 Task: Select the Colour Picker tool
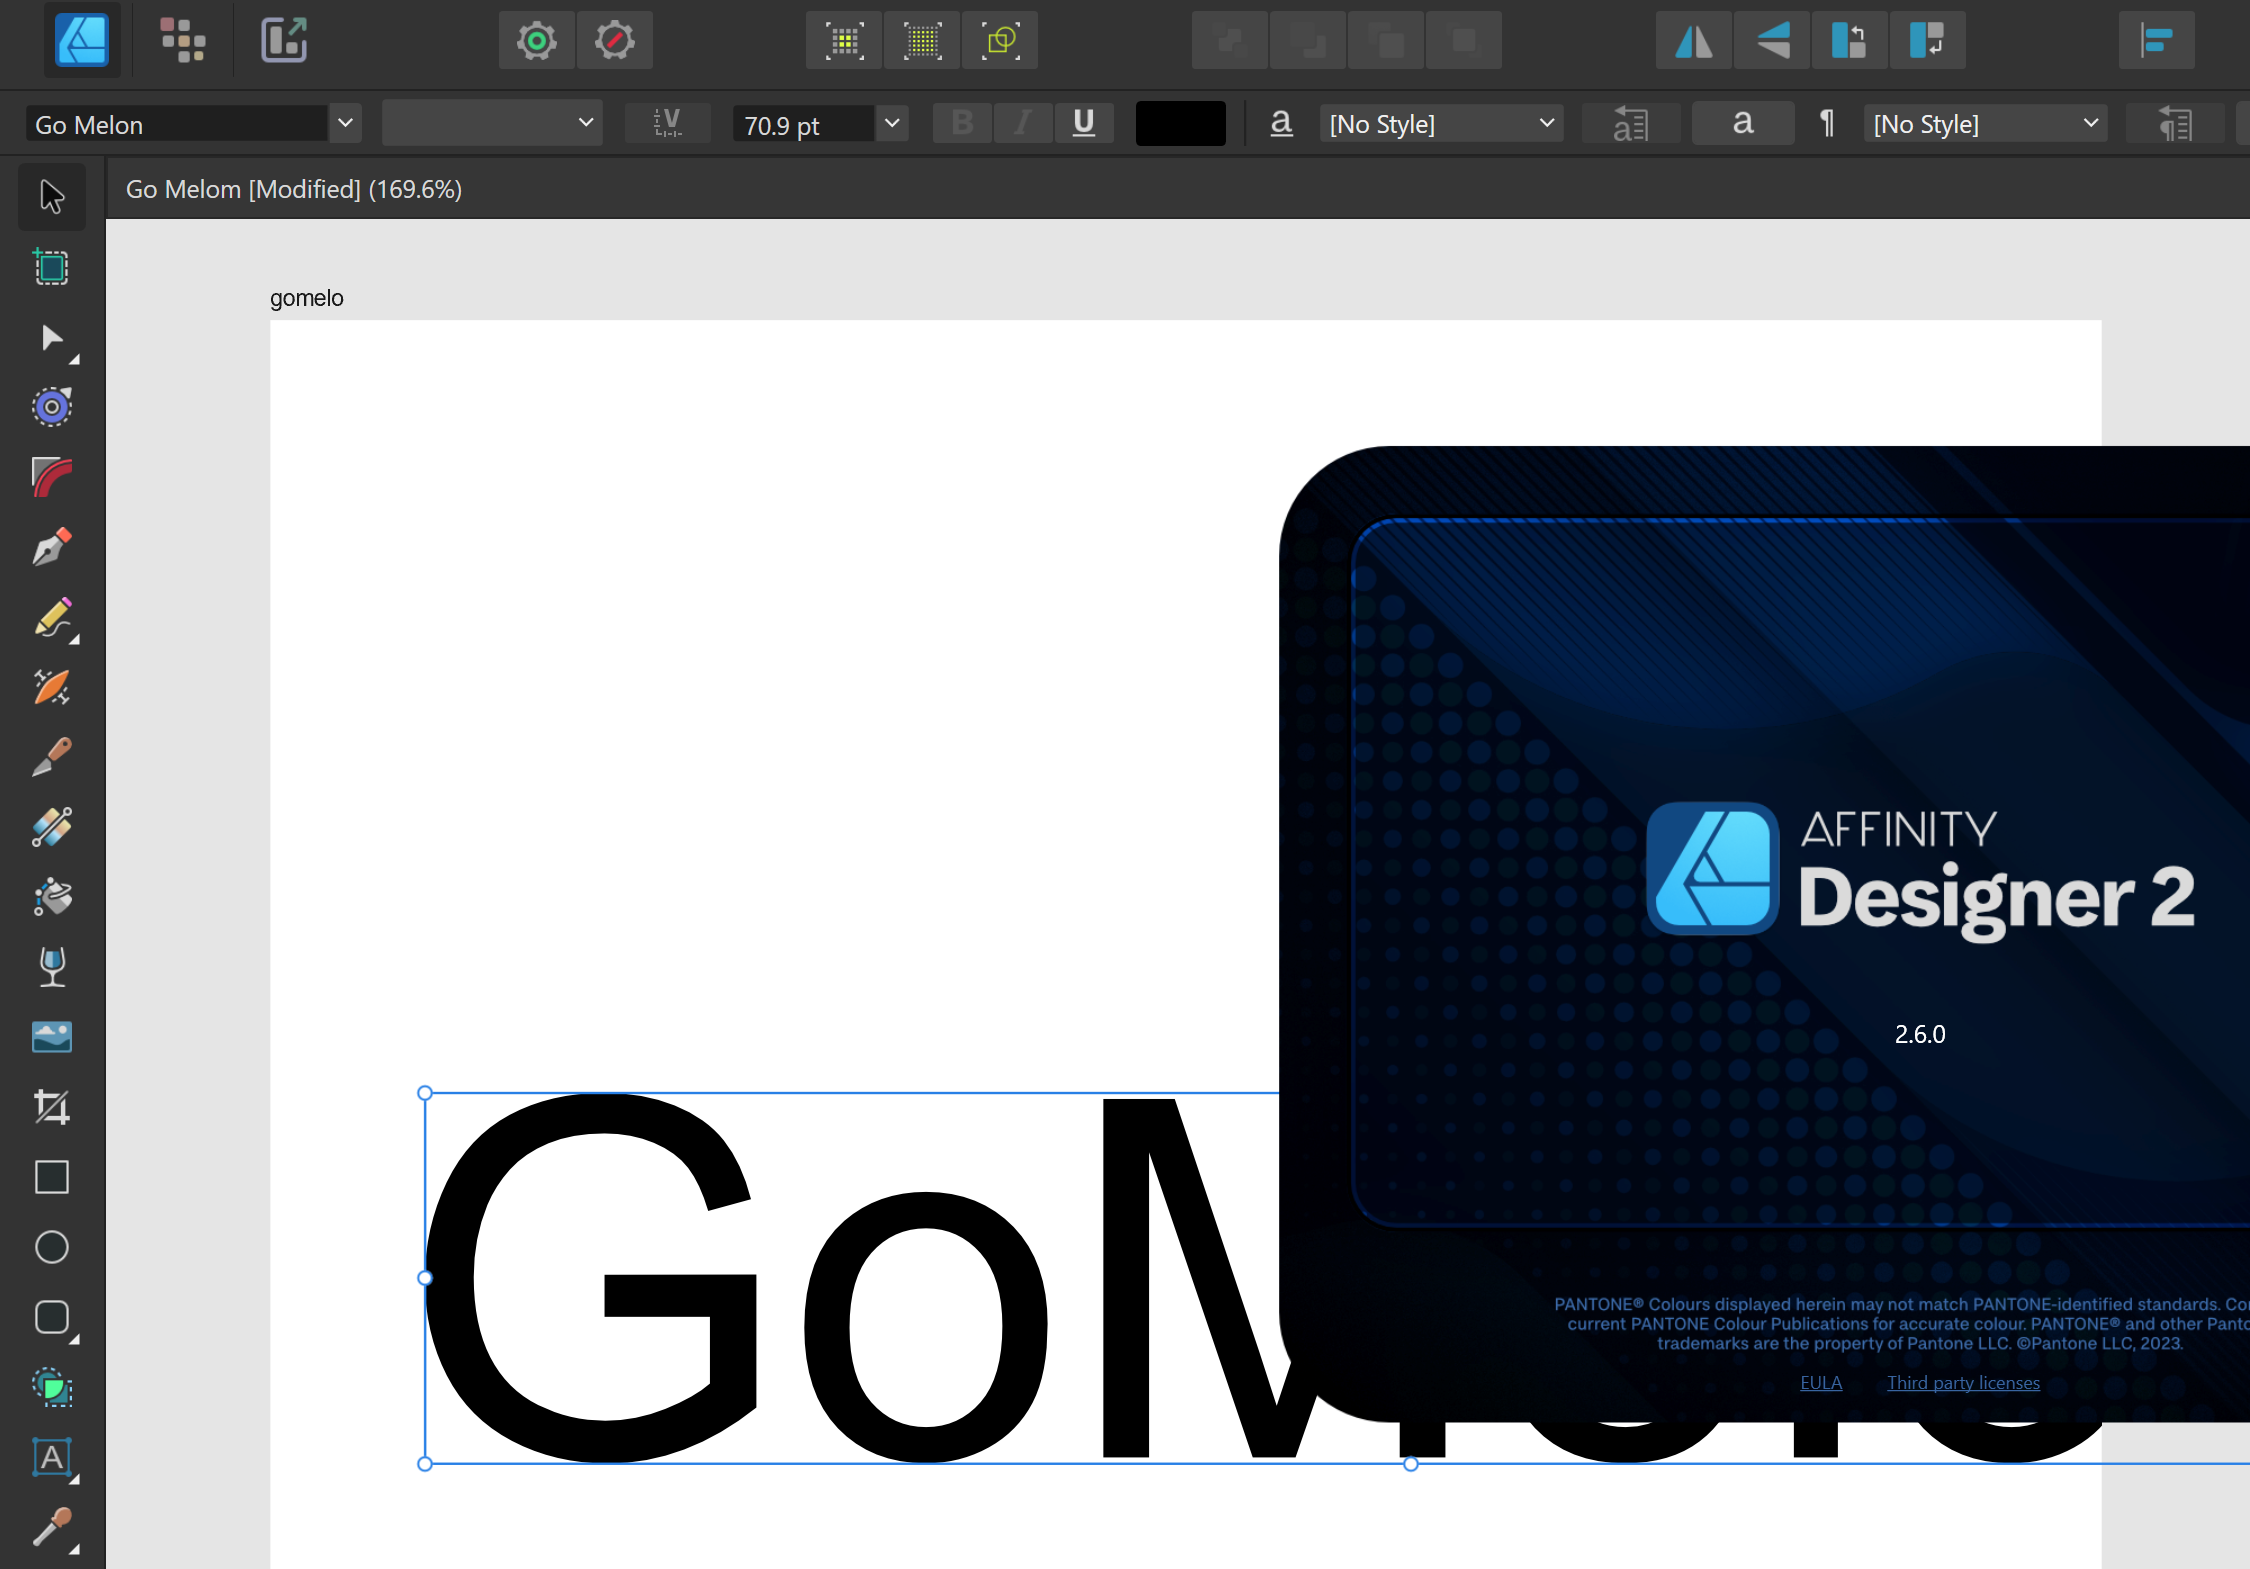[x=52, y=1528]
